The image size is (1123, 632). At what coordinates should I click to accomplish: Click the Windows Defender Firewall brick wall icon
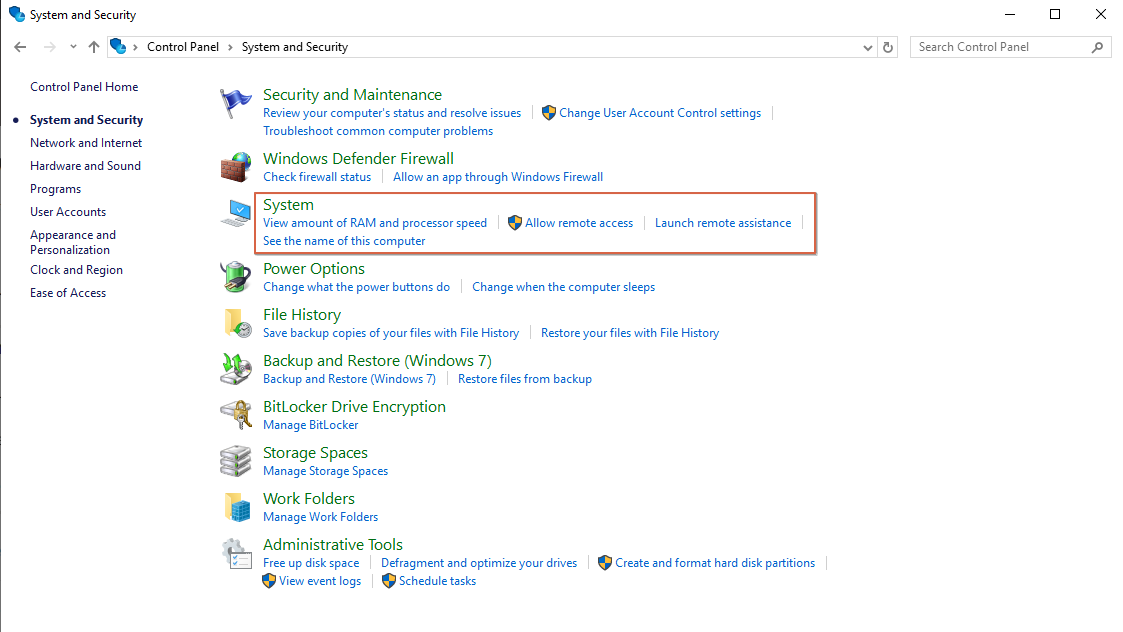point(236,167)
